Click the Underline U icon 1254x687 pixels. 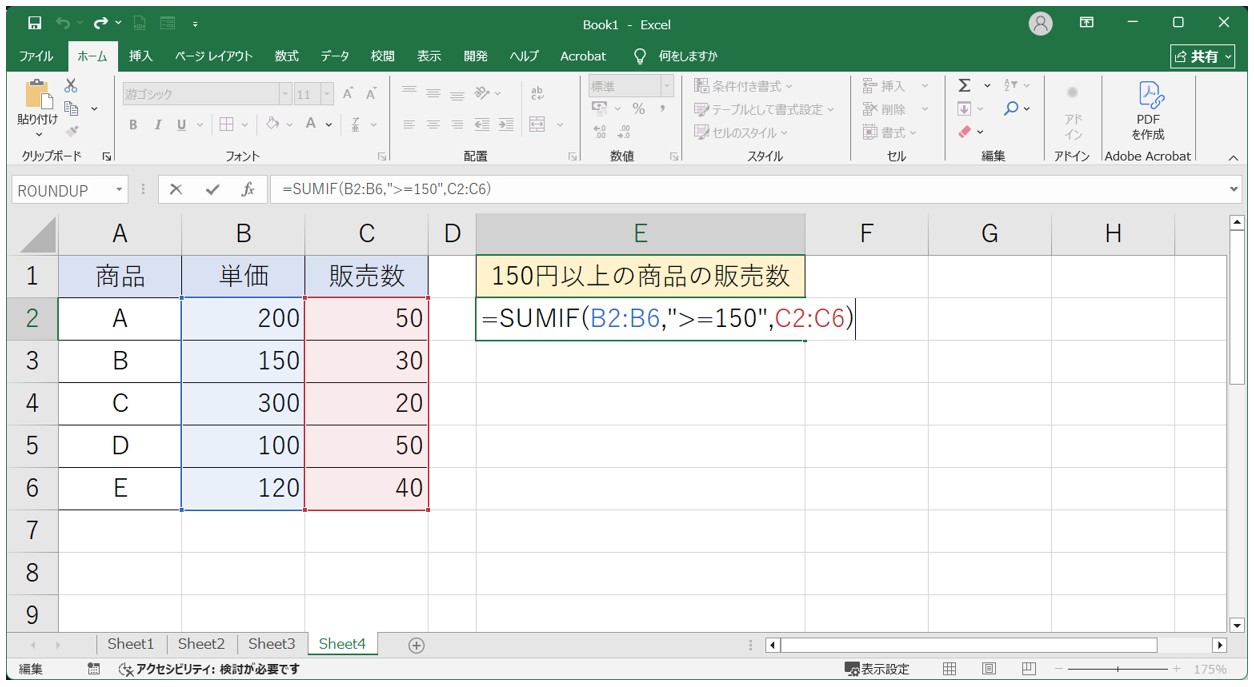[x=181, y=125]
